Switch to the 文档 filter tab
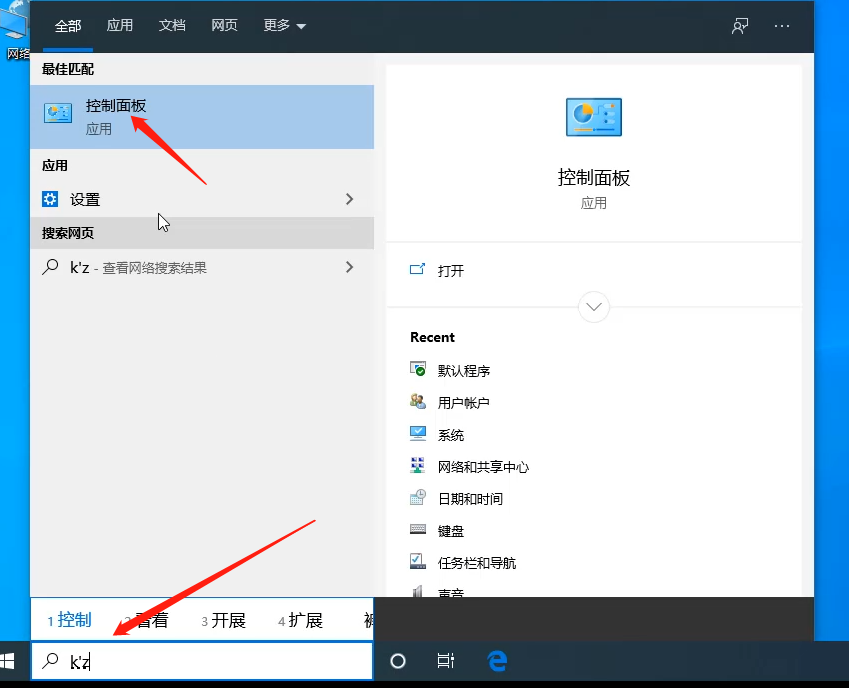 172,26
